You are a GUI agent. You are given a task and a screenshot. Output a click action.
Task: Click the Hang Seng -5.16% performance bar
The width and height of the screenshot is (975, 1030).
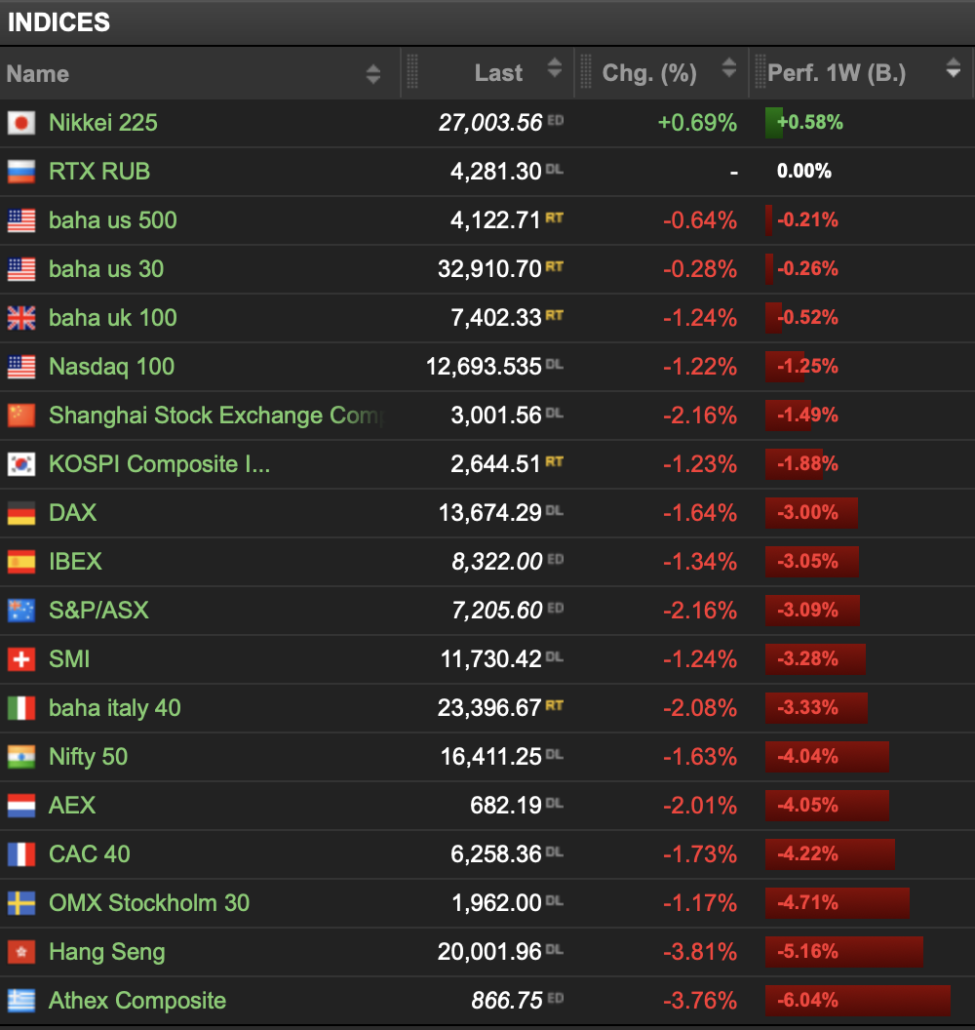pos(844,952)
